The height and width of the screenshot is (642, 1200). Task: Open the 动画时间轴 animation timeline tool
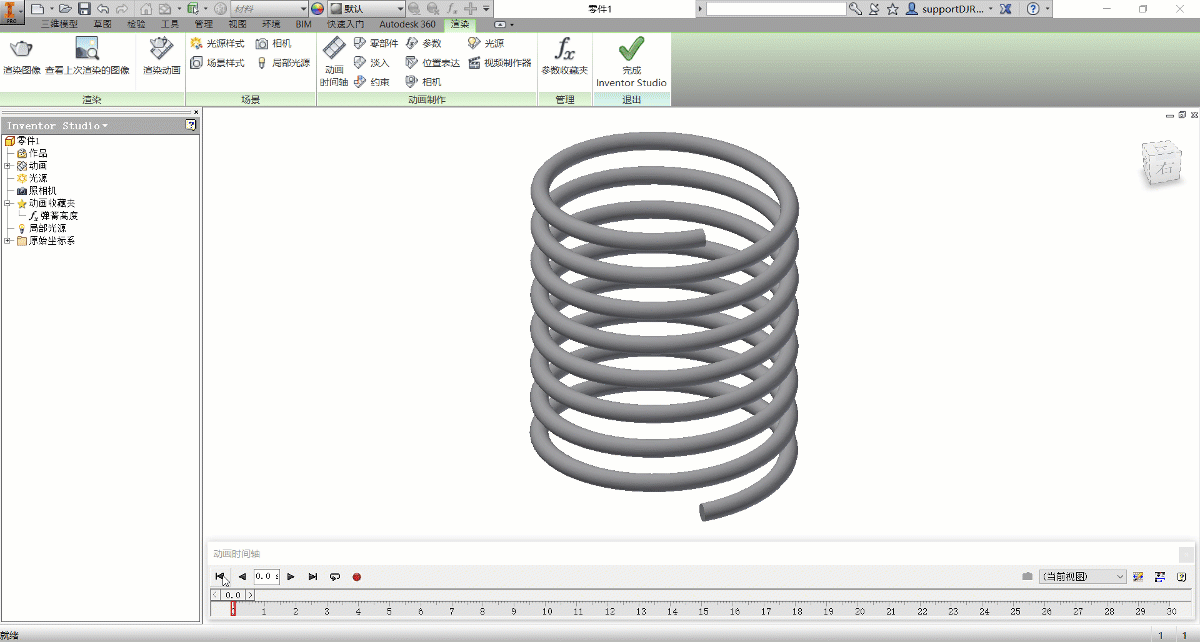pos(334,61)
